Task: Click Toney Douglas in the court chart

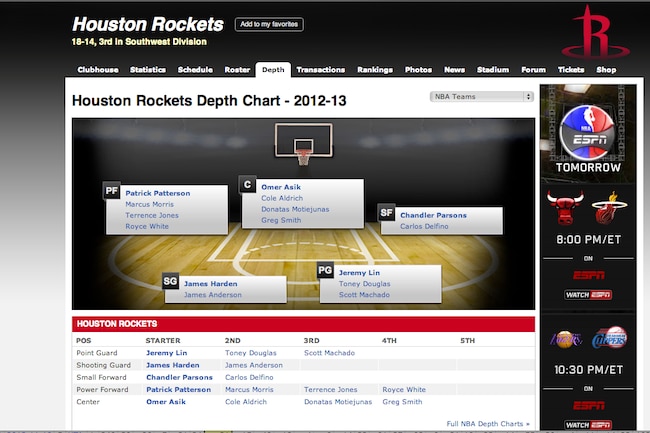Action: [364, 284]
